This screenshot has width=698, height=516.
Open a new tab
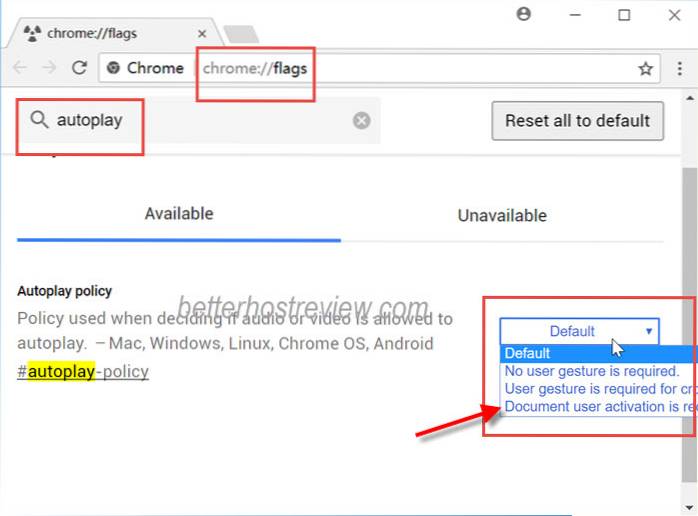pos(240,35)
